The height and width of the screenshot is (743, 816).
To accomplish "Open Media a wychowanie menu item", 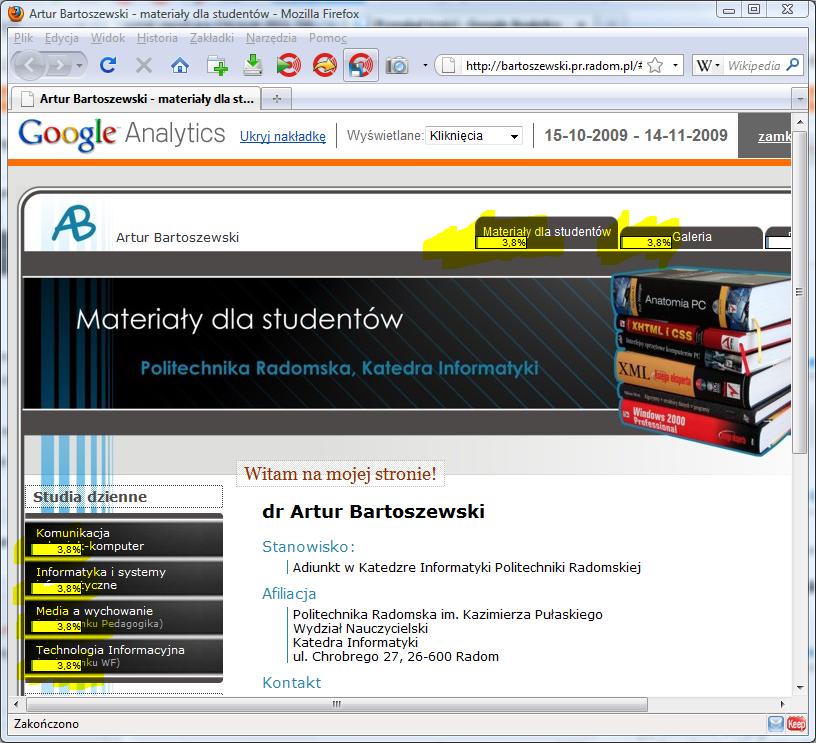I will (124, 618).
